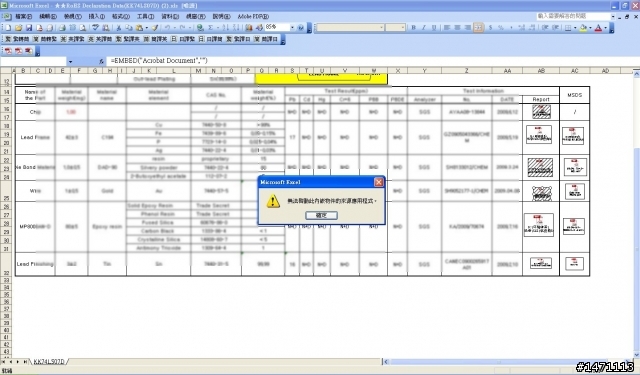Image resolution: width=640 pixels, height=375 pixels.
Task: Click the Center alignment icon
Action: coord(457,28)
